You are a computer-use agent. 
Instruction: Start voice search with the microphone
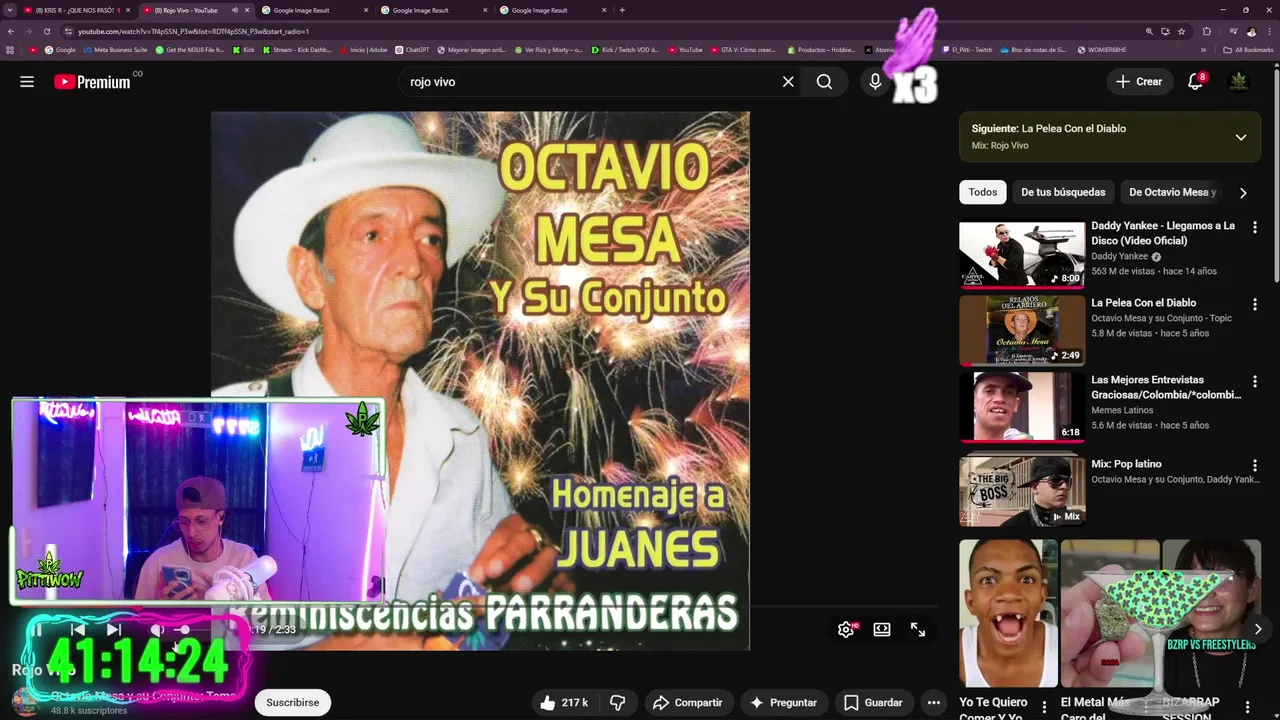point(875,82)
